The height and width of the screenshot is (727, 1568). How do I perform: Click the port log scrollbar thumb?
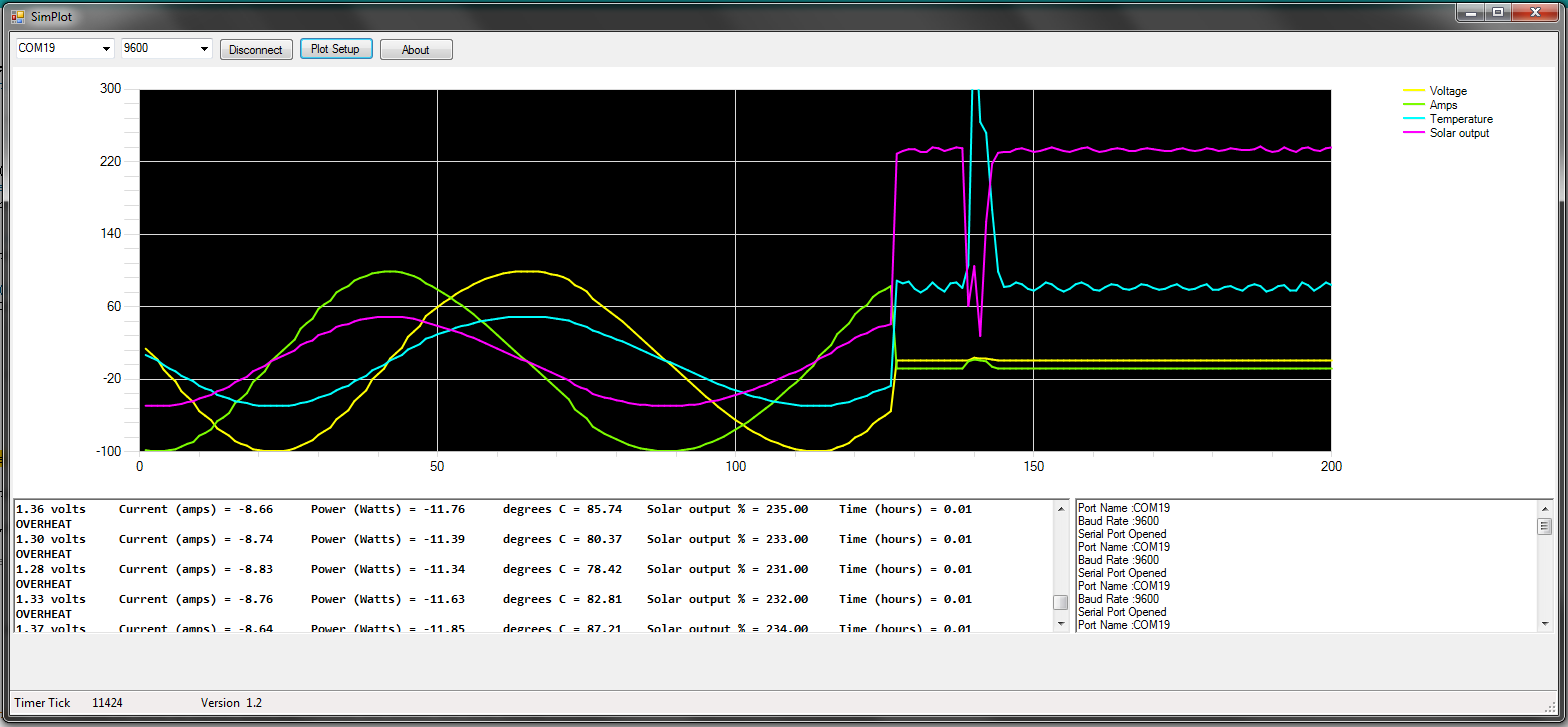point(1545,526)
